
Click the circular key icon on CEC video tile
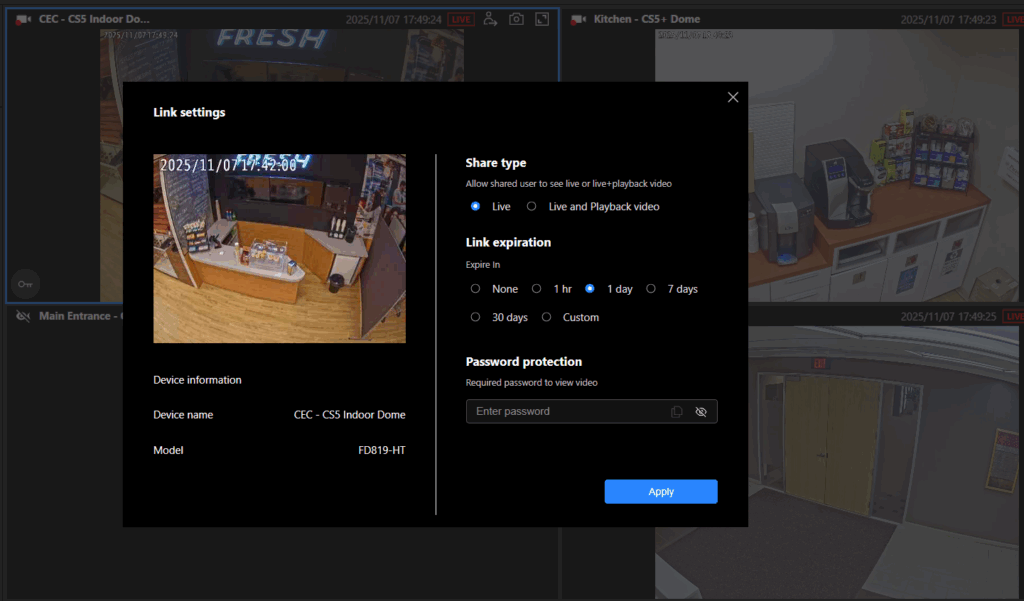pos(25,284)
